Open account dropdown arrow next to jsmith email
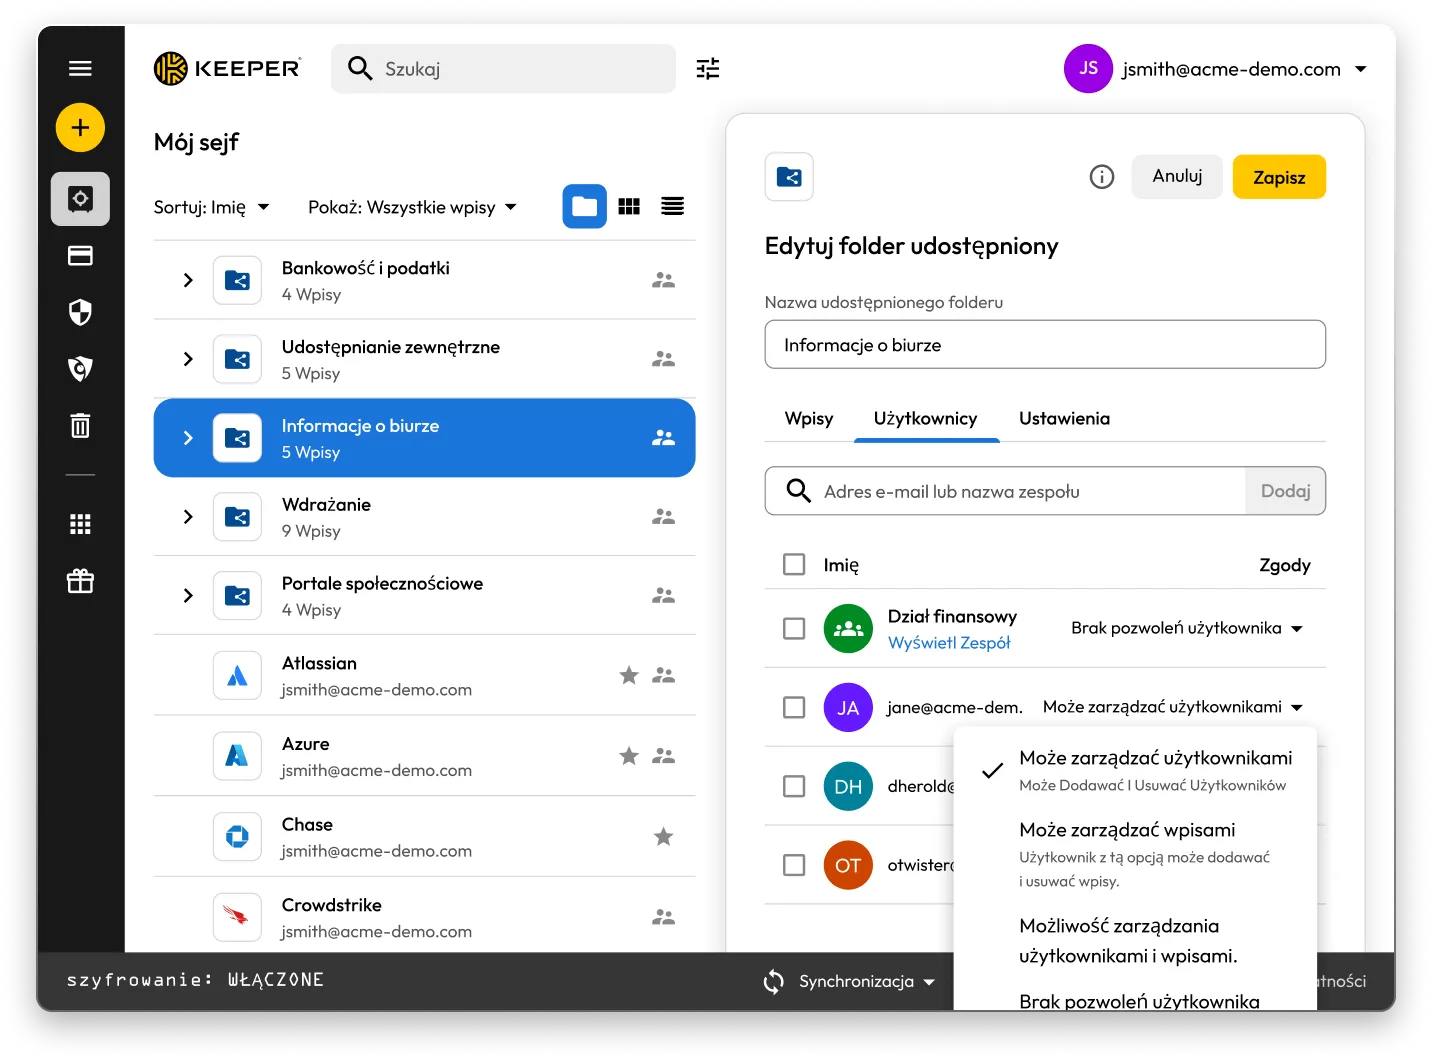This screenshot has height=1060, width=1432. coord(1360,69)
